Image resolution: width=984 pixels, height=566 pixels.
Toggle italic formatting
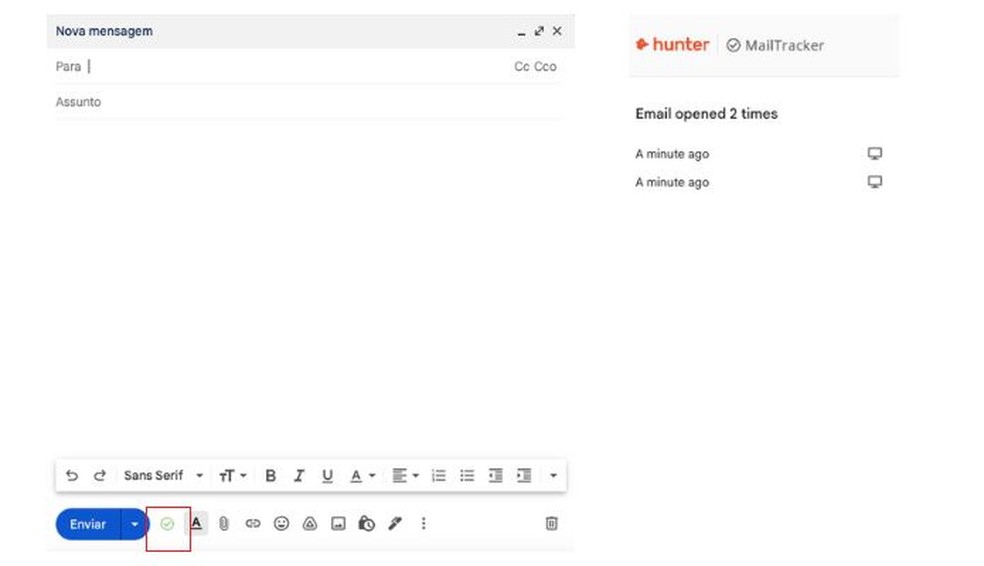click(x=299, y=476)
